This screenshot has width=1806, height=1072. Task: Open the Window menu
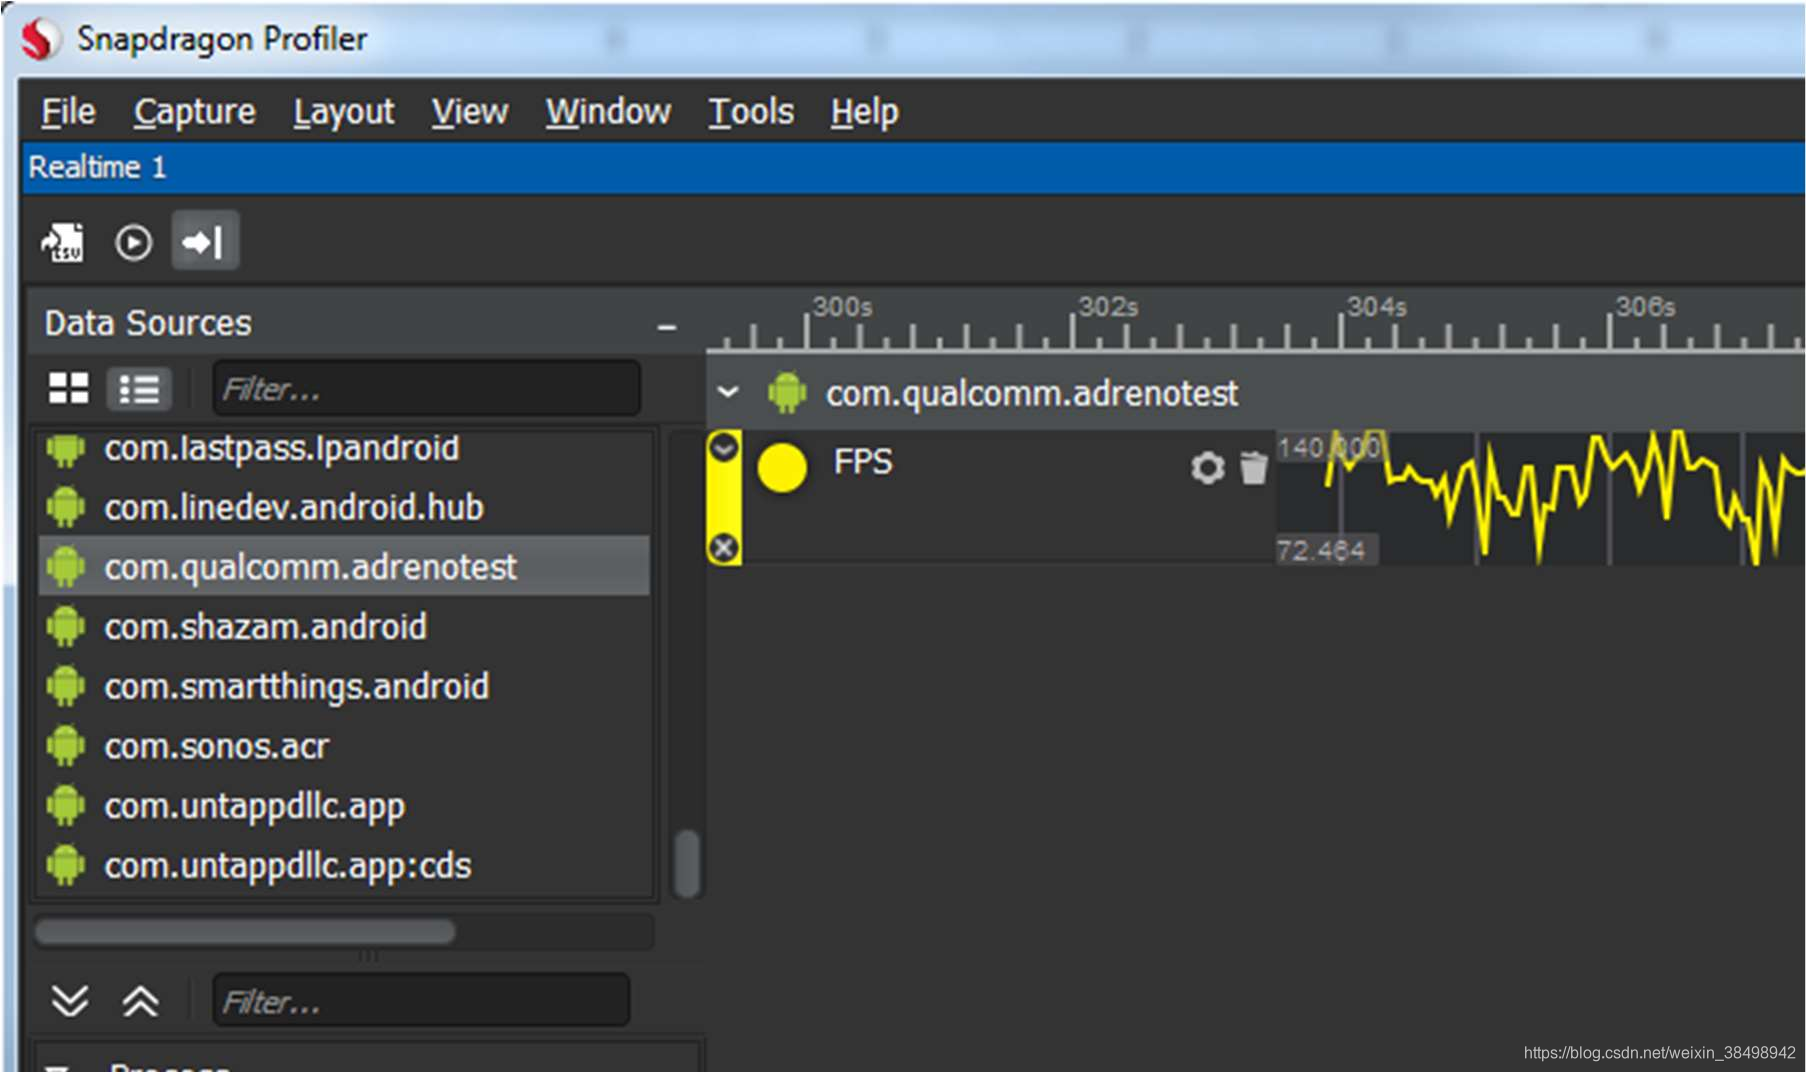[608, 112]
